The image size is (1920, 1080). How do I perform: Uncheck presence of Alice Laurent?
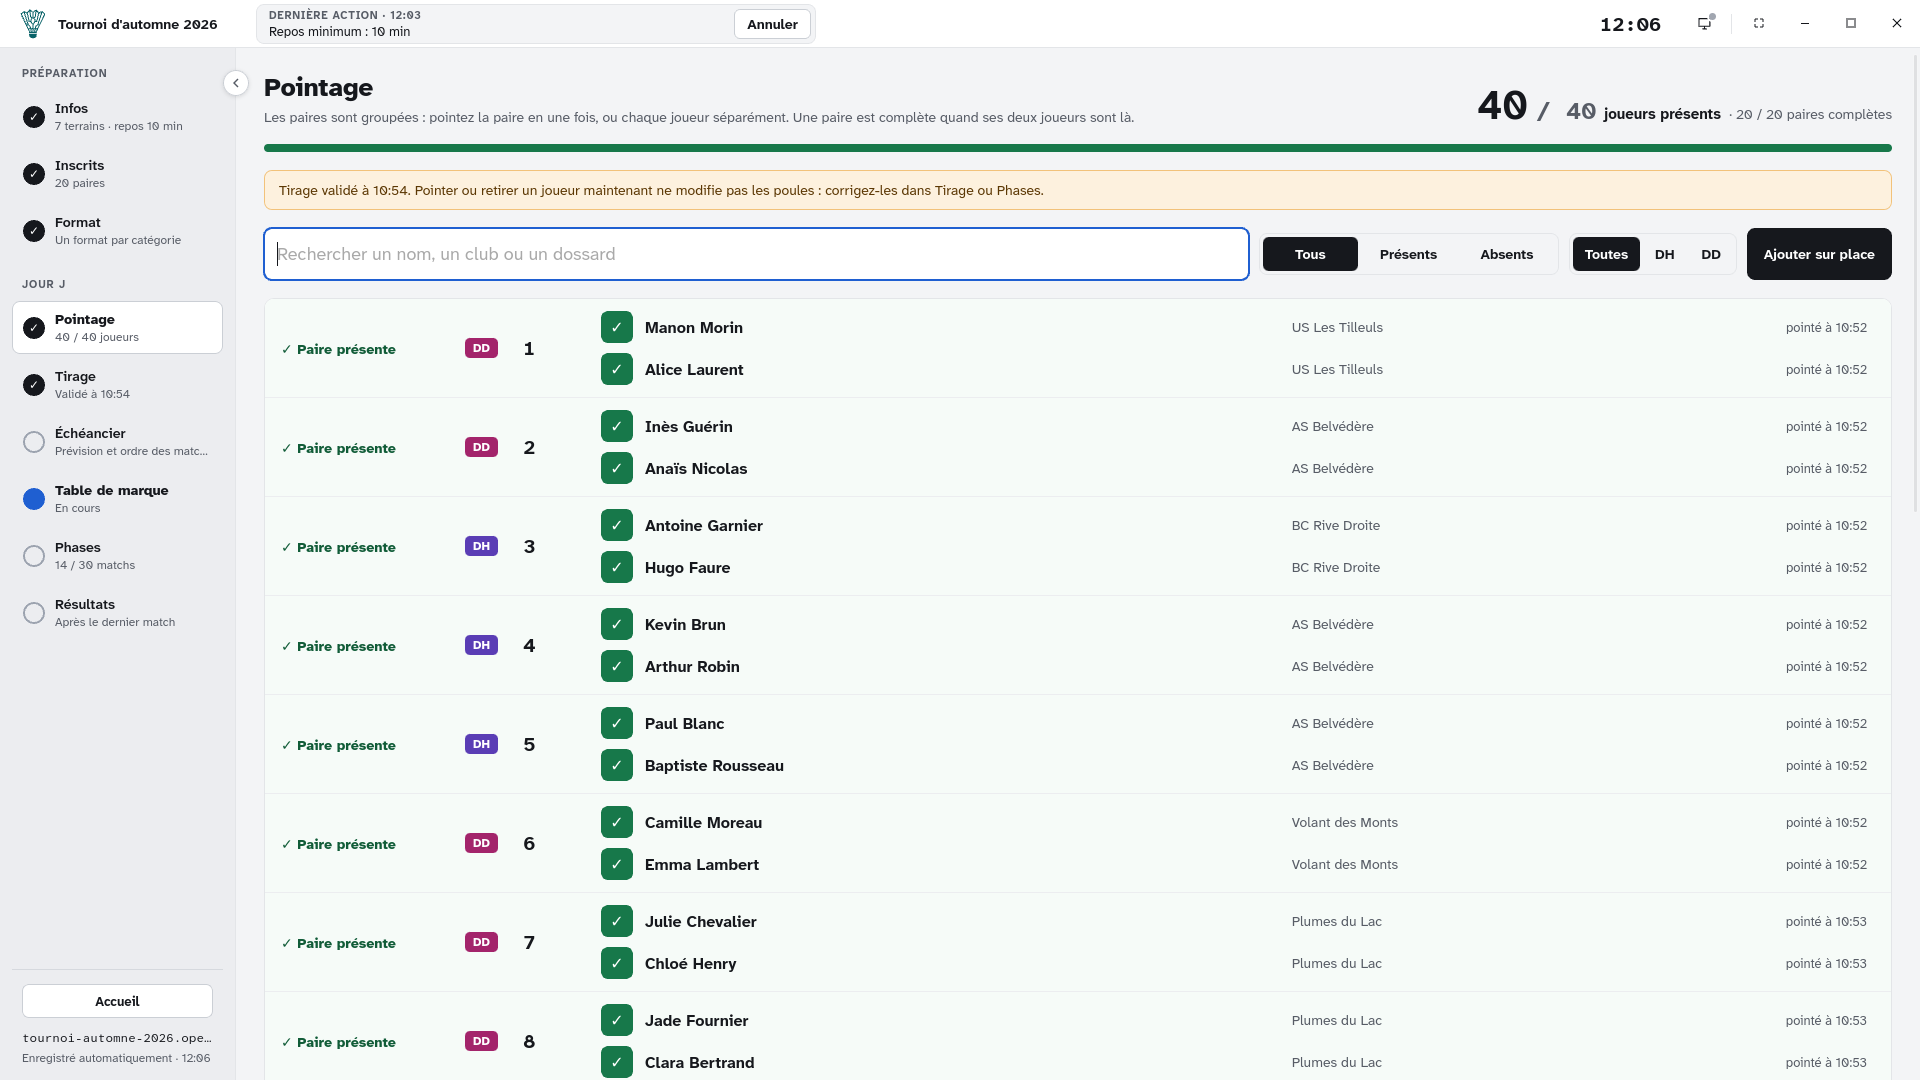617,369
